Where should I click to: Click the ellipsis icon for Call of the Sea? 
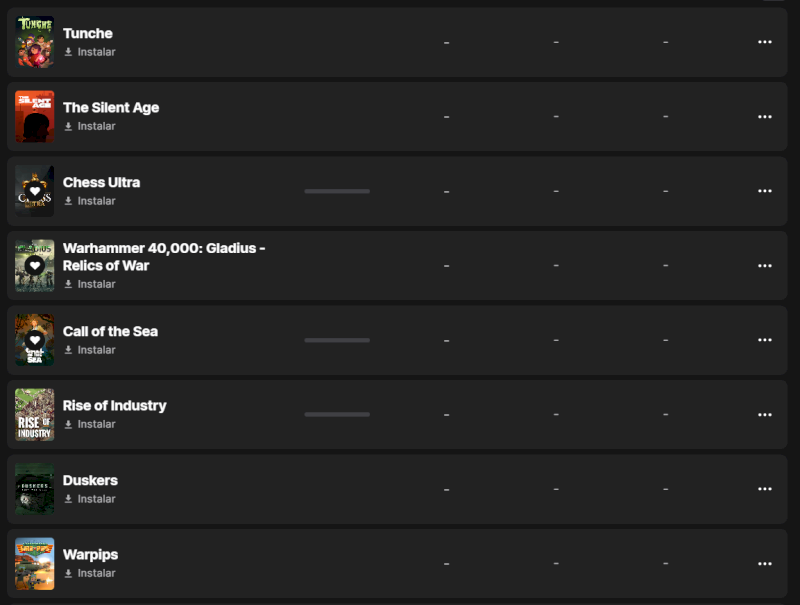(x=765, y=340)
